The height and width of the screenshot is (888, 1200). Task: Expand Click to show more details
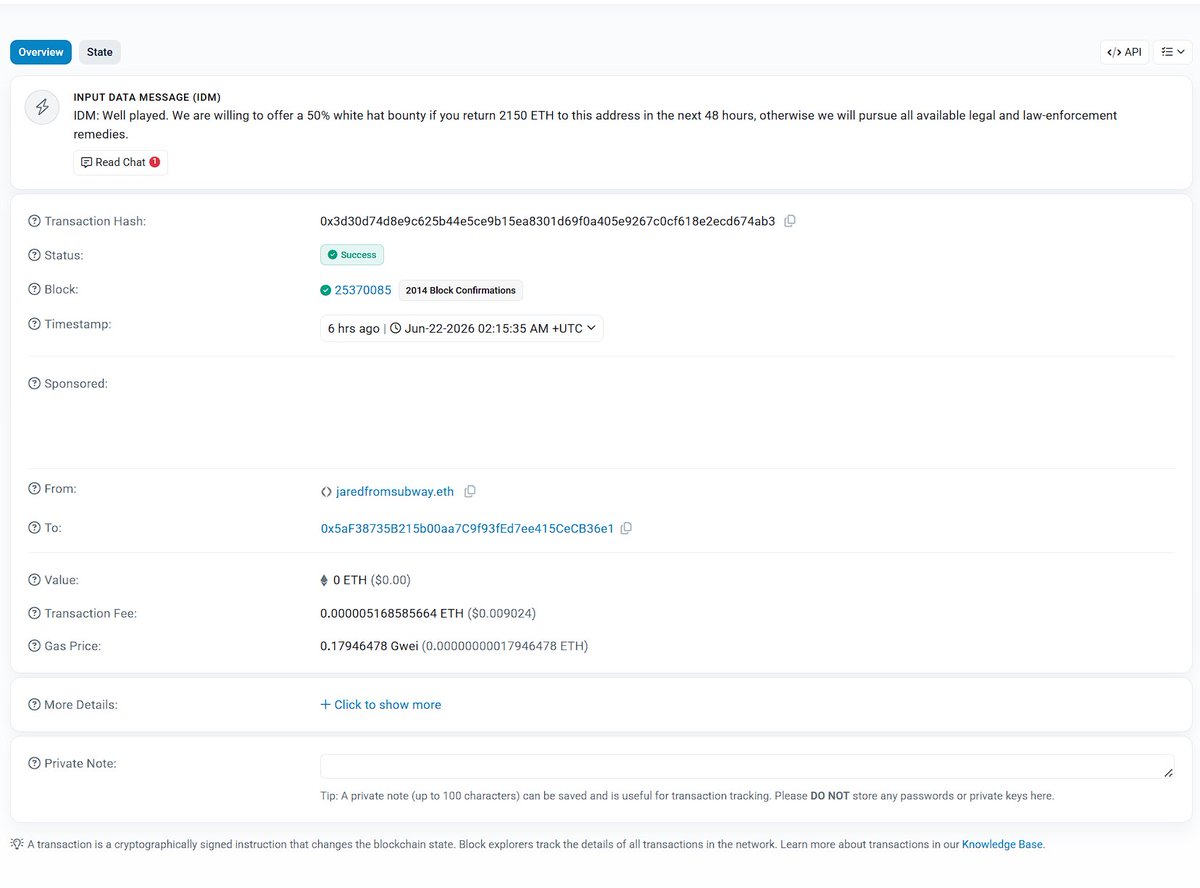[380, 705]
